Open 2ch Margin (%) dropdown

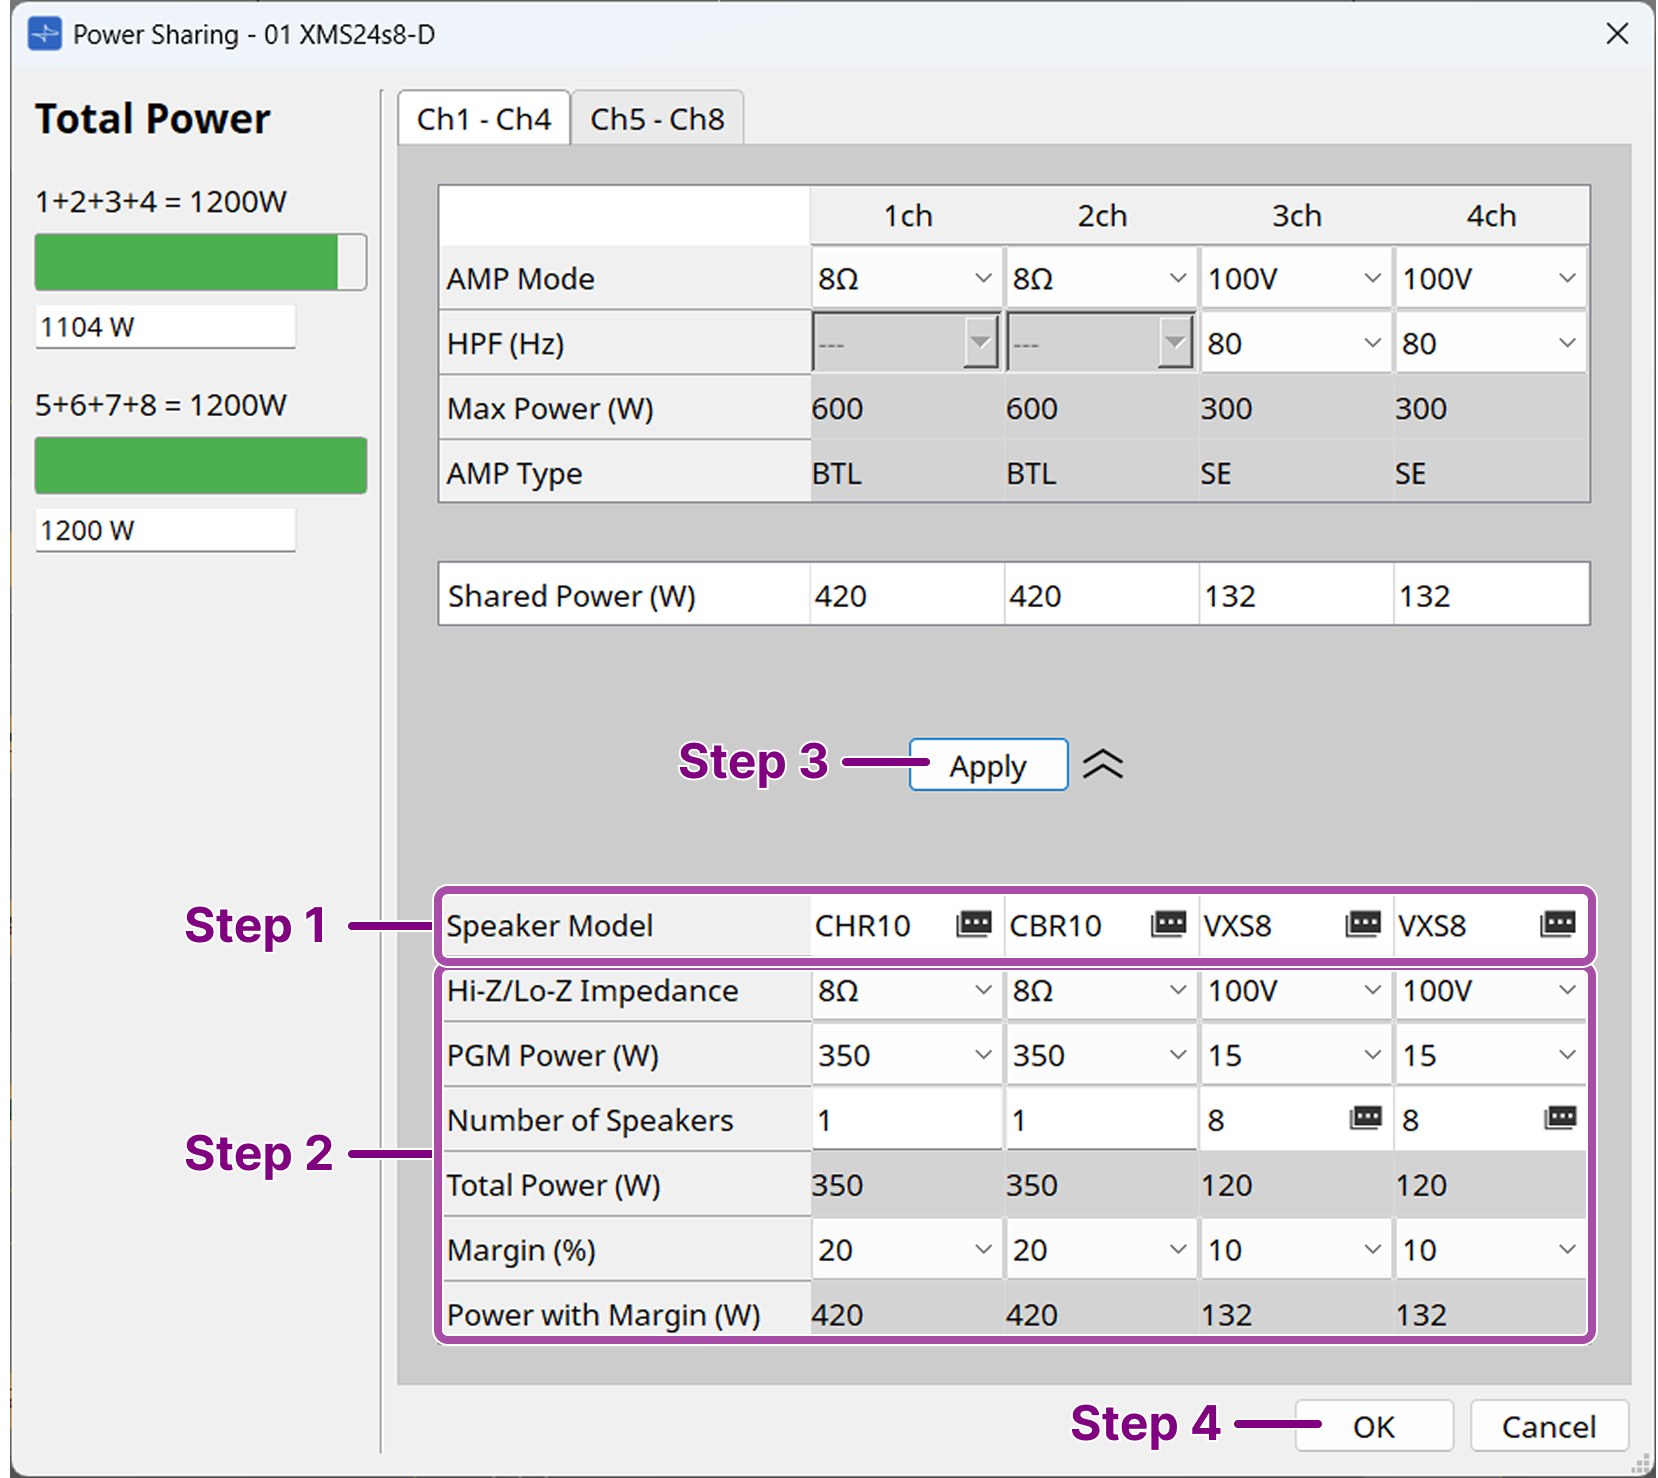coord(1101,1249)
